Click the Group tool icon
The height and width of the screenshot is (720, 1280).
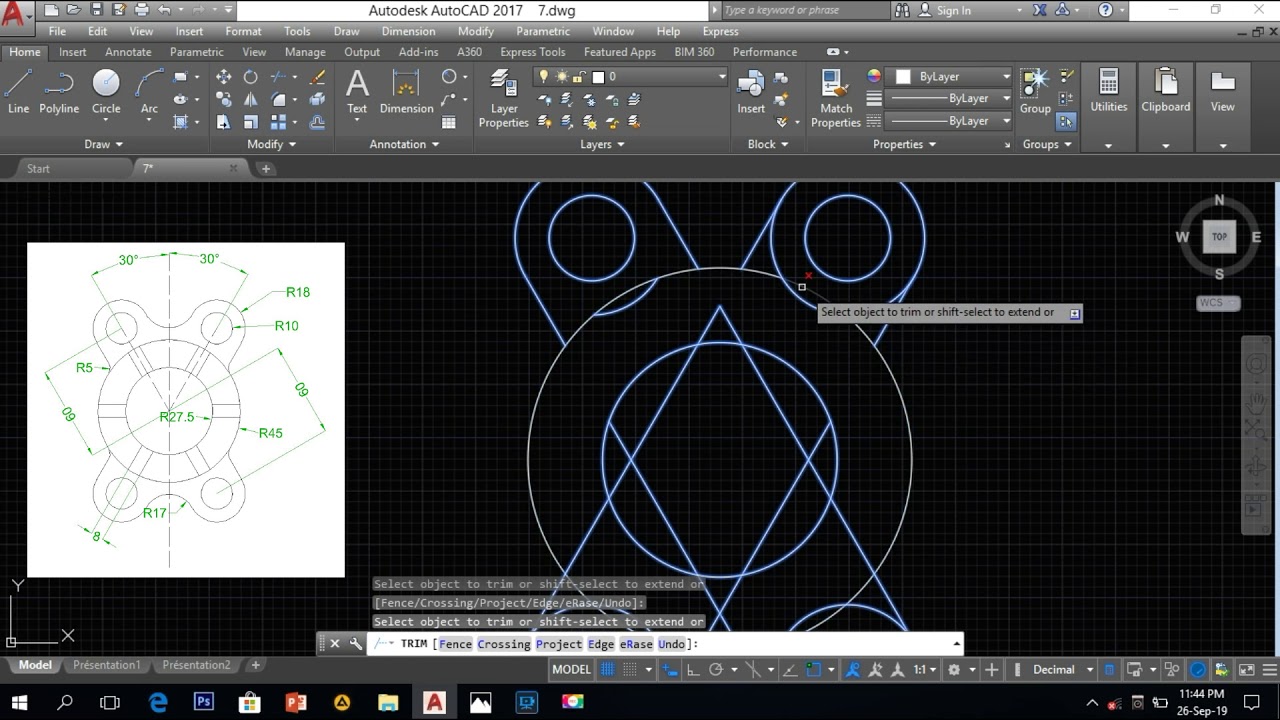1035,91
